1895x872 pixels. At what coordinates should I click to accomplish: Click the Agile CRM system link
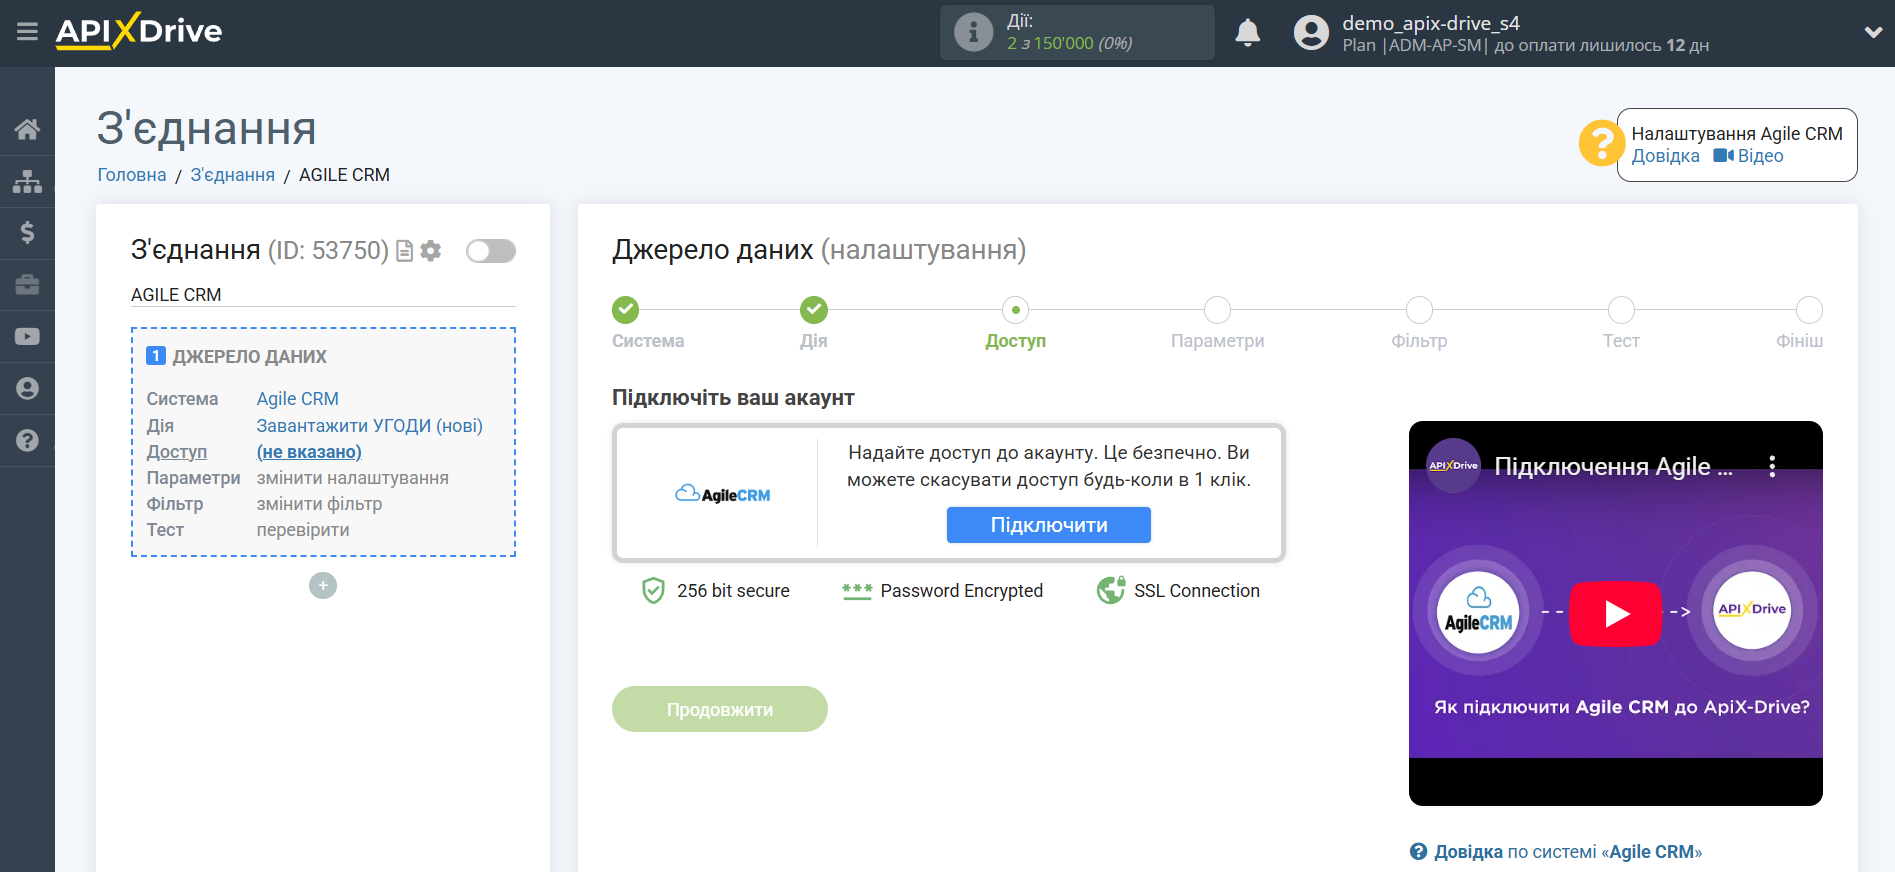click(298, 399)
